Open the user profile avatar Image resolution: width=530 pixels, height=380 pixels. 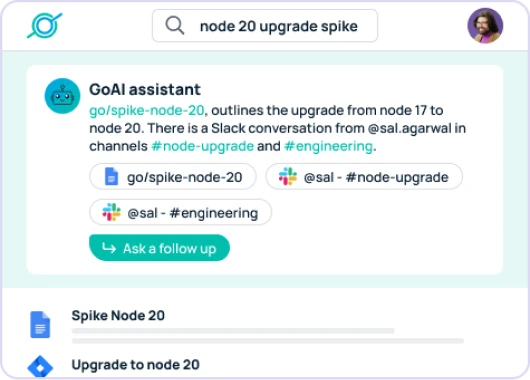point(485,26)
